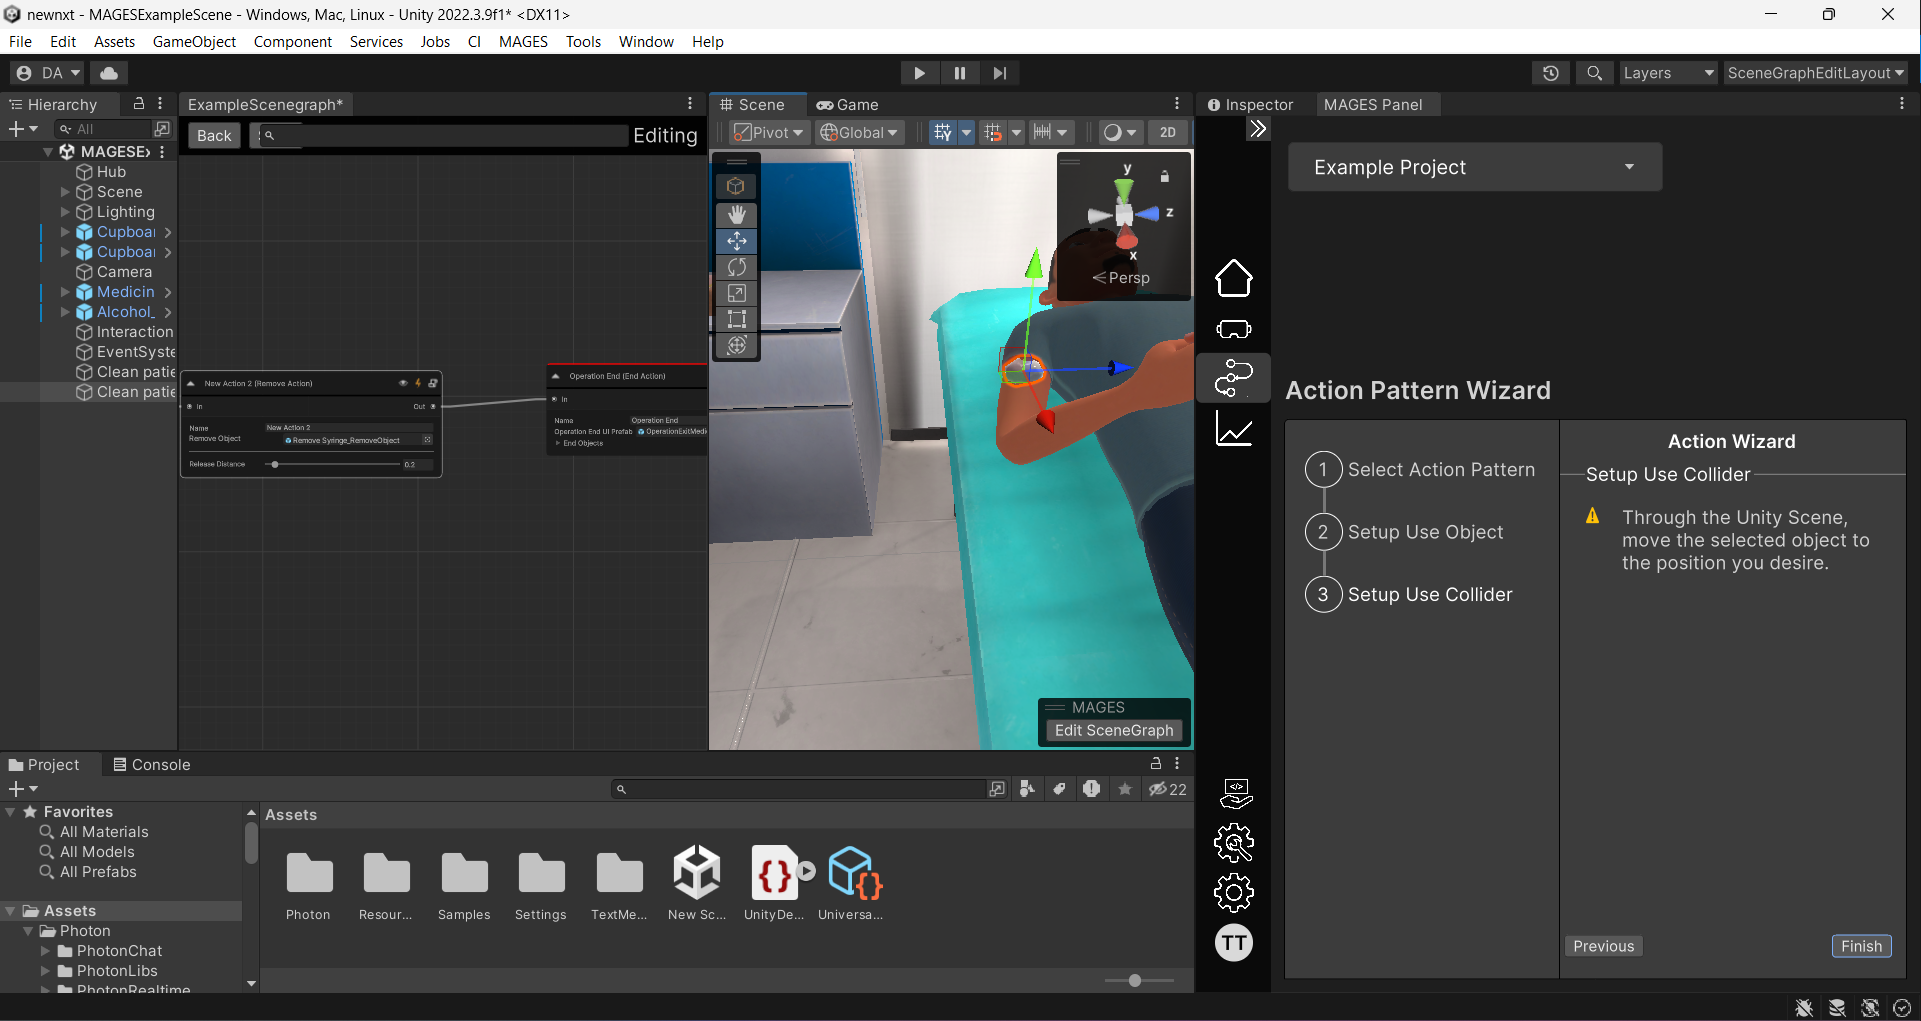Open the DA account dropdown

[x=47, y=73]
